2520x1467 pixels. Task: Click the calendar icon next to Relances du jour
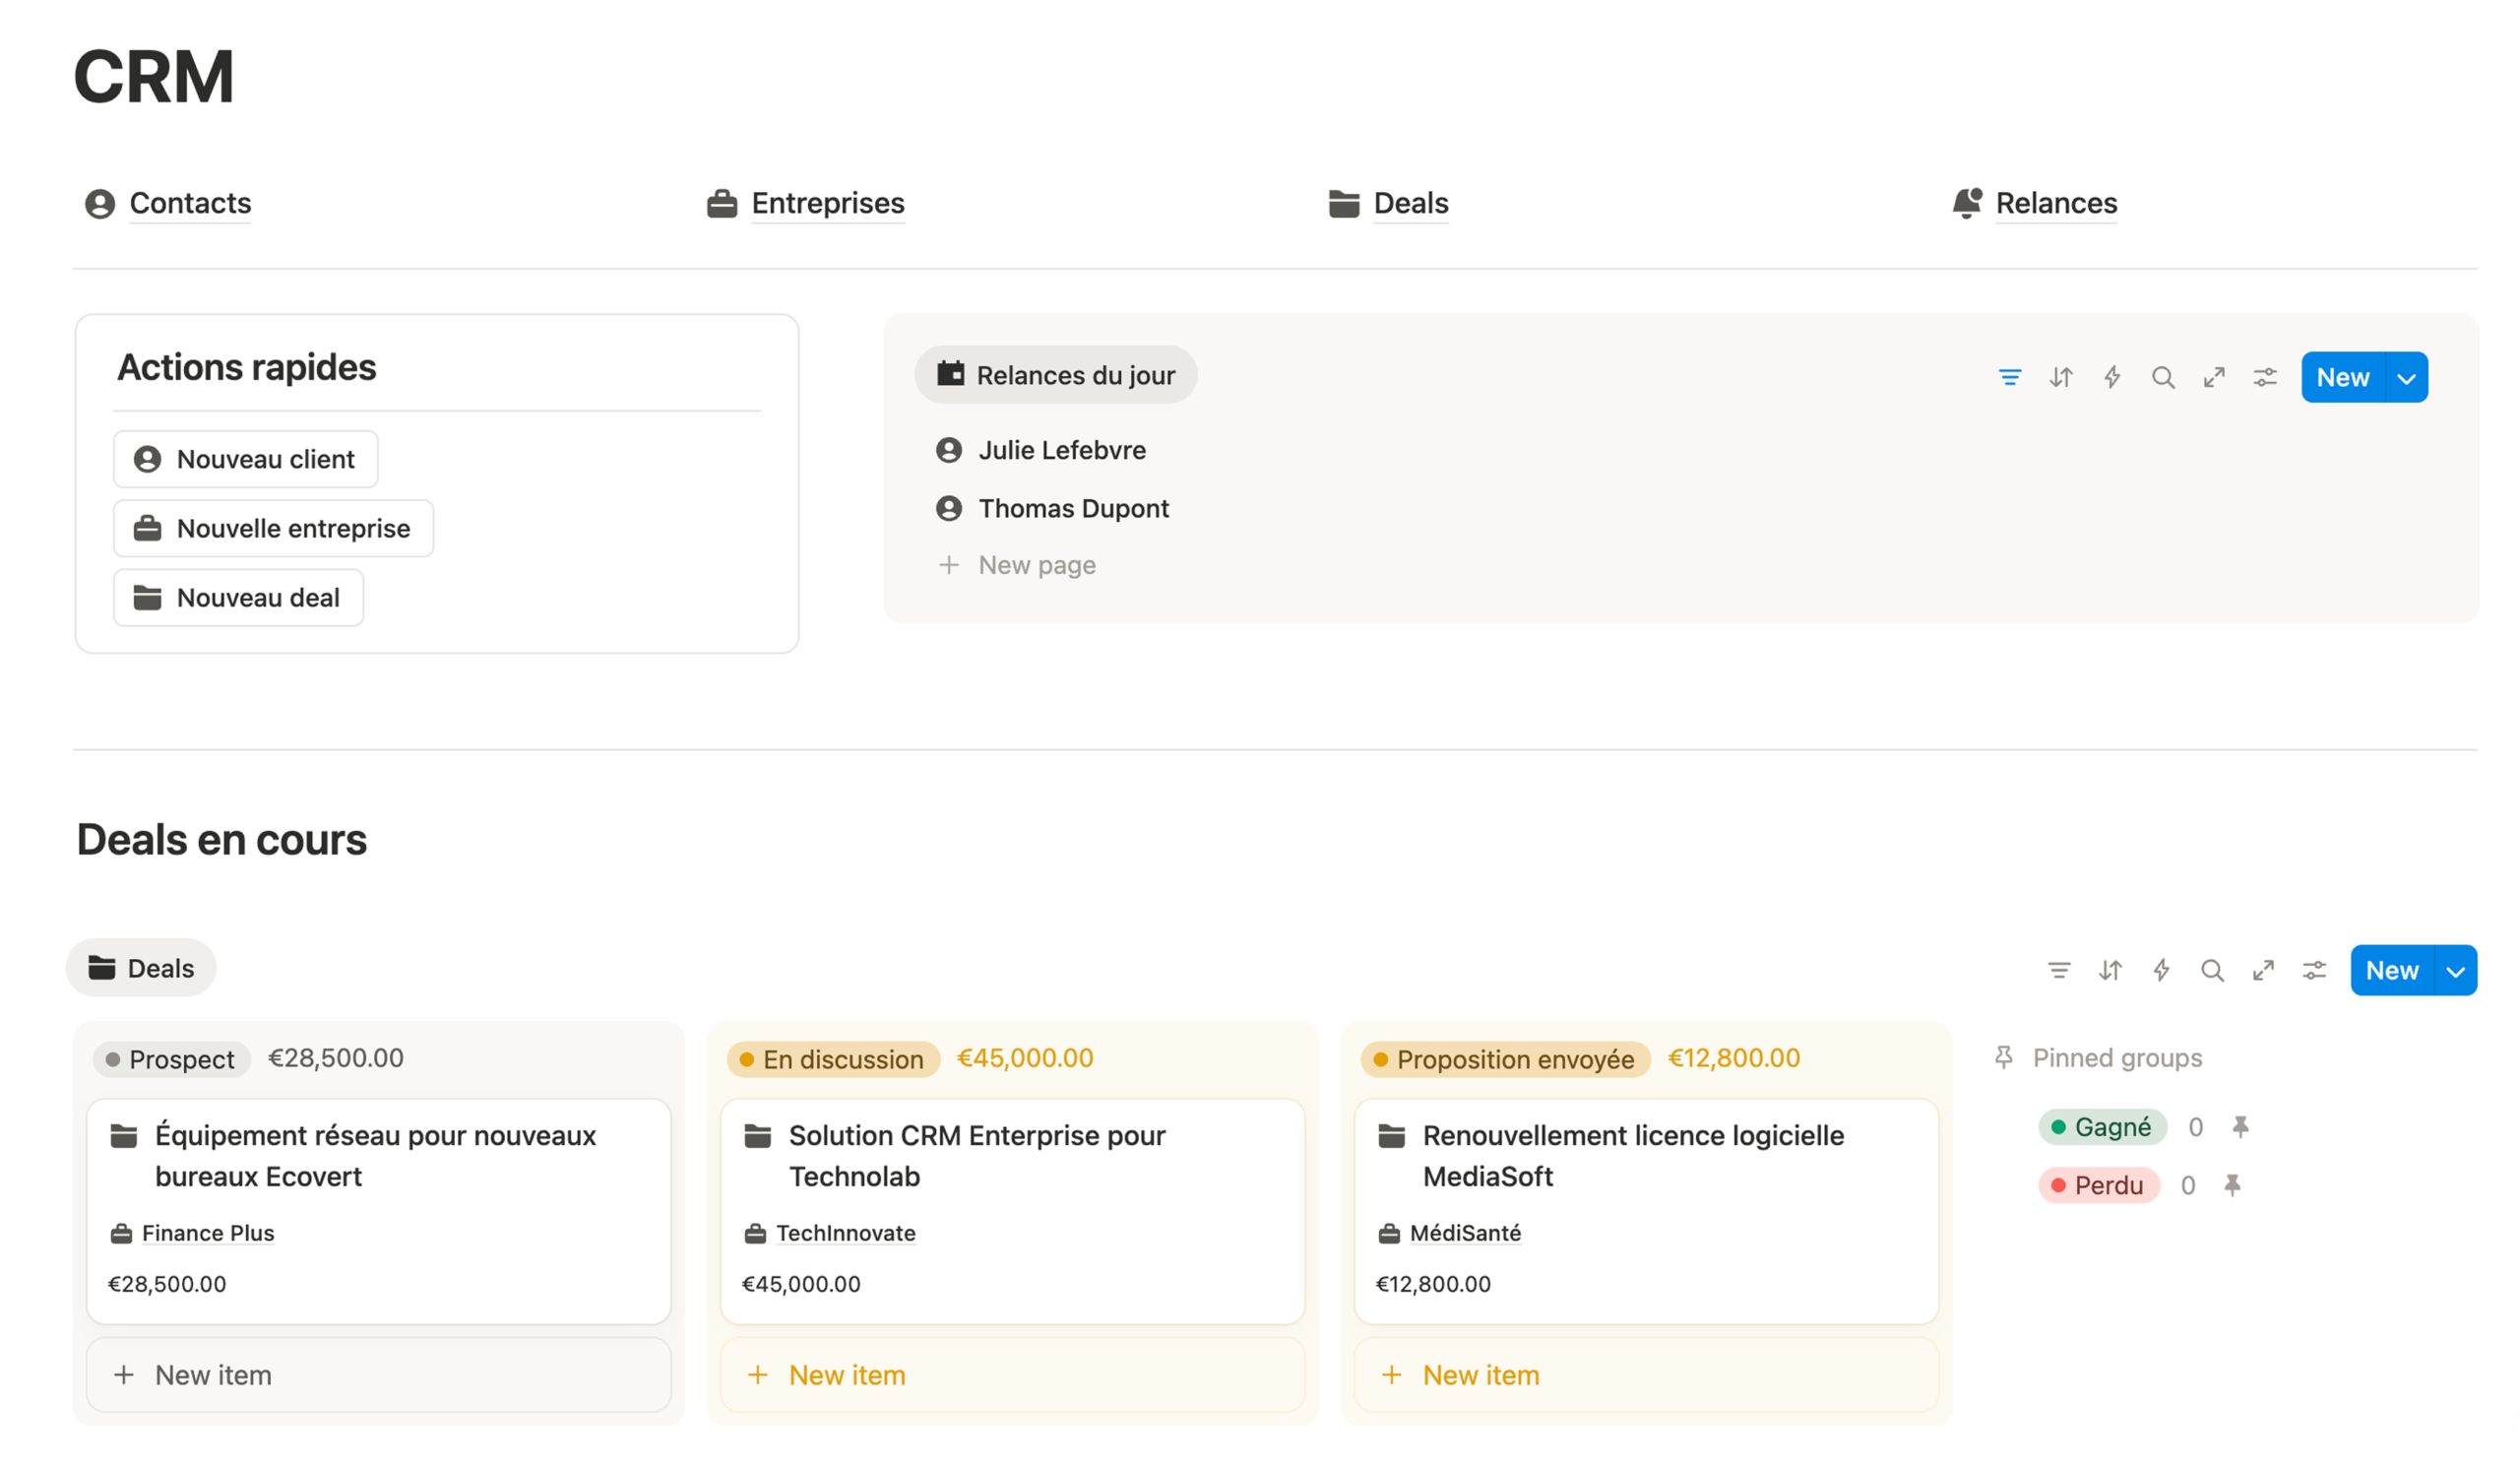coord(952,374)
